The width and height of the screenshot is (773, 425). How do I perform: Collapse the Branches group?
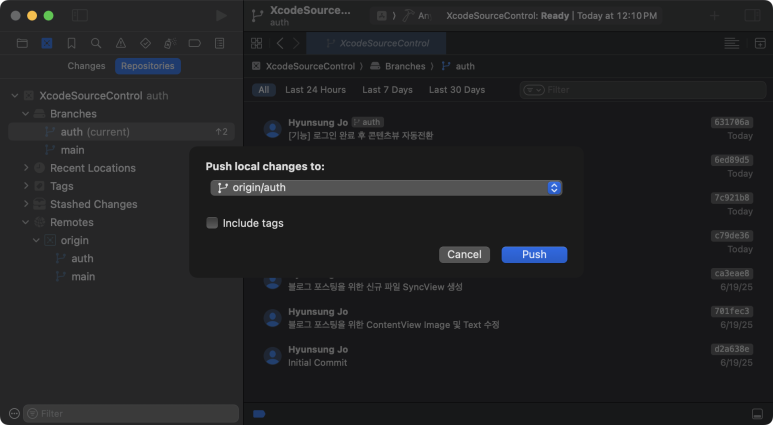(26, 114)
